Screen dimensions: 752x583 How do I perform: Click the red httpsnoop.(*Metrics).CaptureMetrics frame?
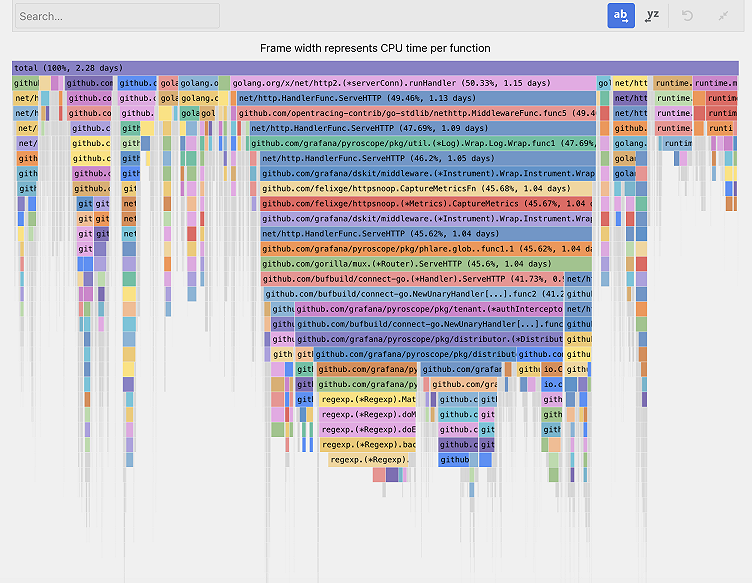pos(426,204)
